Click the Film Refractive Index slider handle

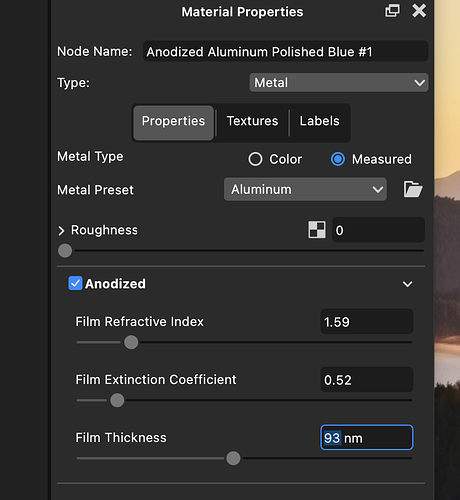[131, 342]
